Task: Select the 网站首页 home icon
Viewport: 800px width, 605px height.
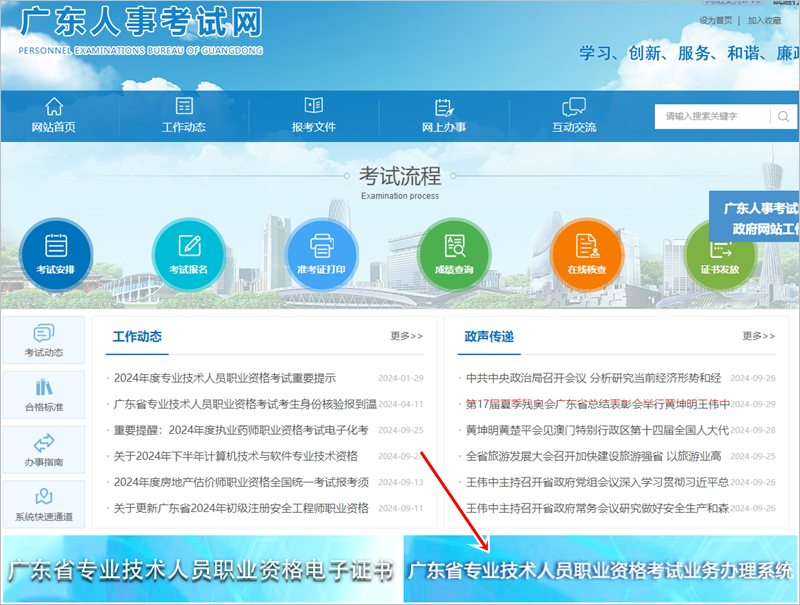Action: coord(53,115)
